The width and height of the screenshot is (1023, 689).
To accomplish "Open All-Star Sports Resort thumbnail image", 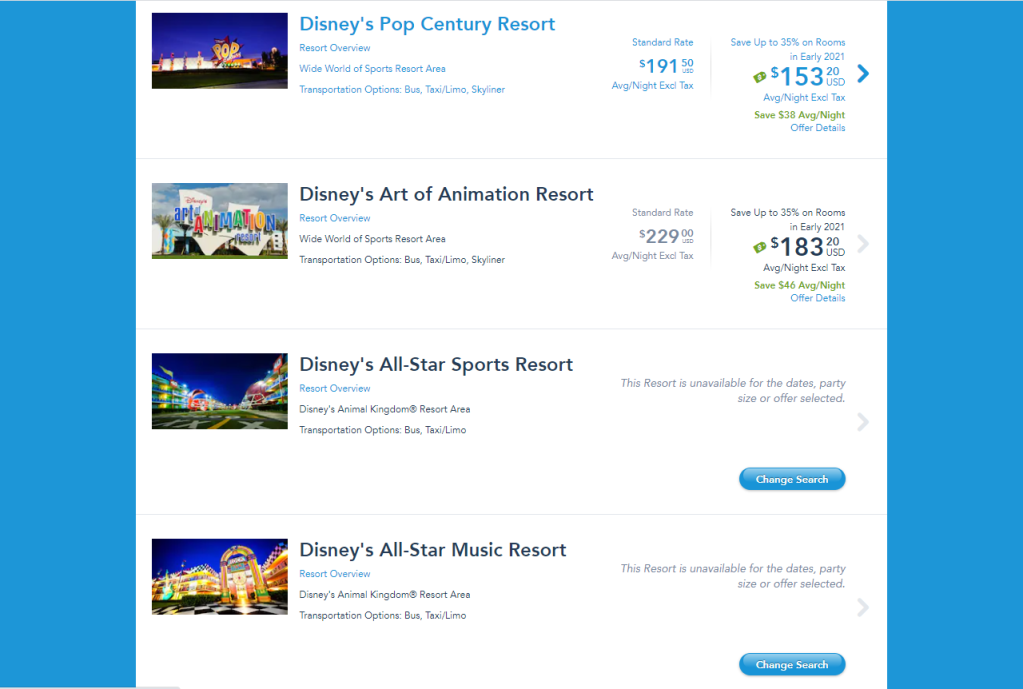I will pyautogui.click(x=219, y=391).
